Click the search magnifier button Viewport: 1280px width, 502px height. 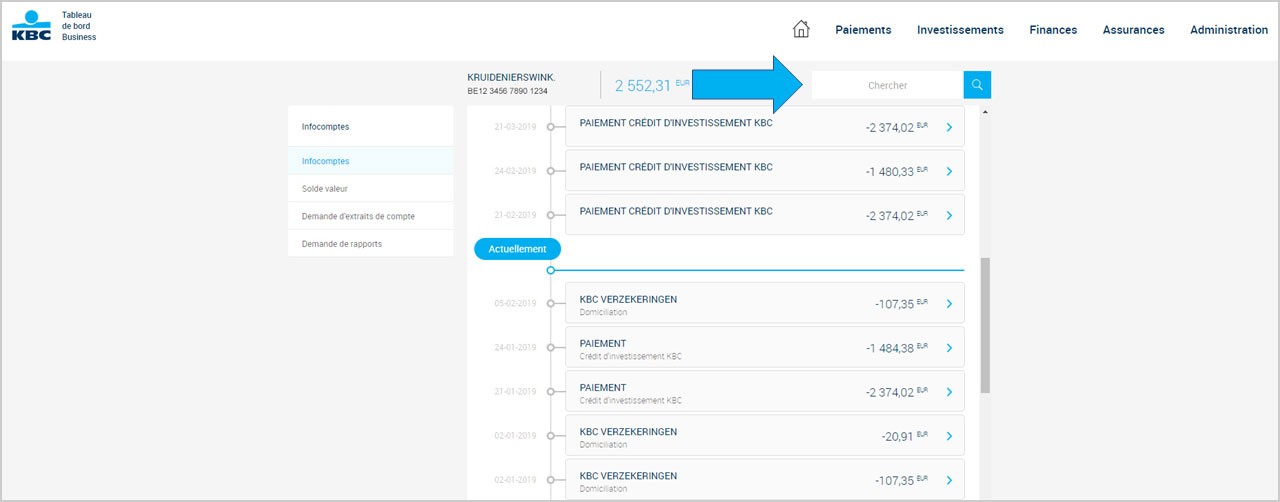(977, 85)
